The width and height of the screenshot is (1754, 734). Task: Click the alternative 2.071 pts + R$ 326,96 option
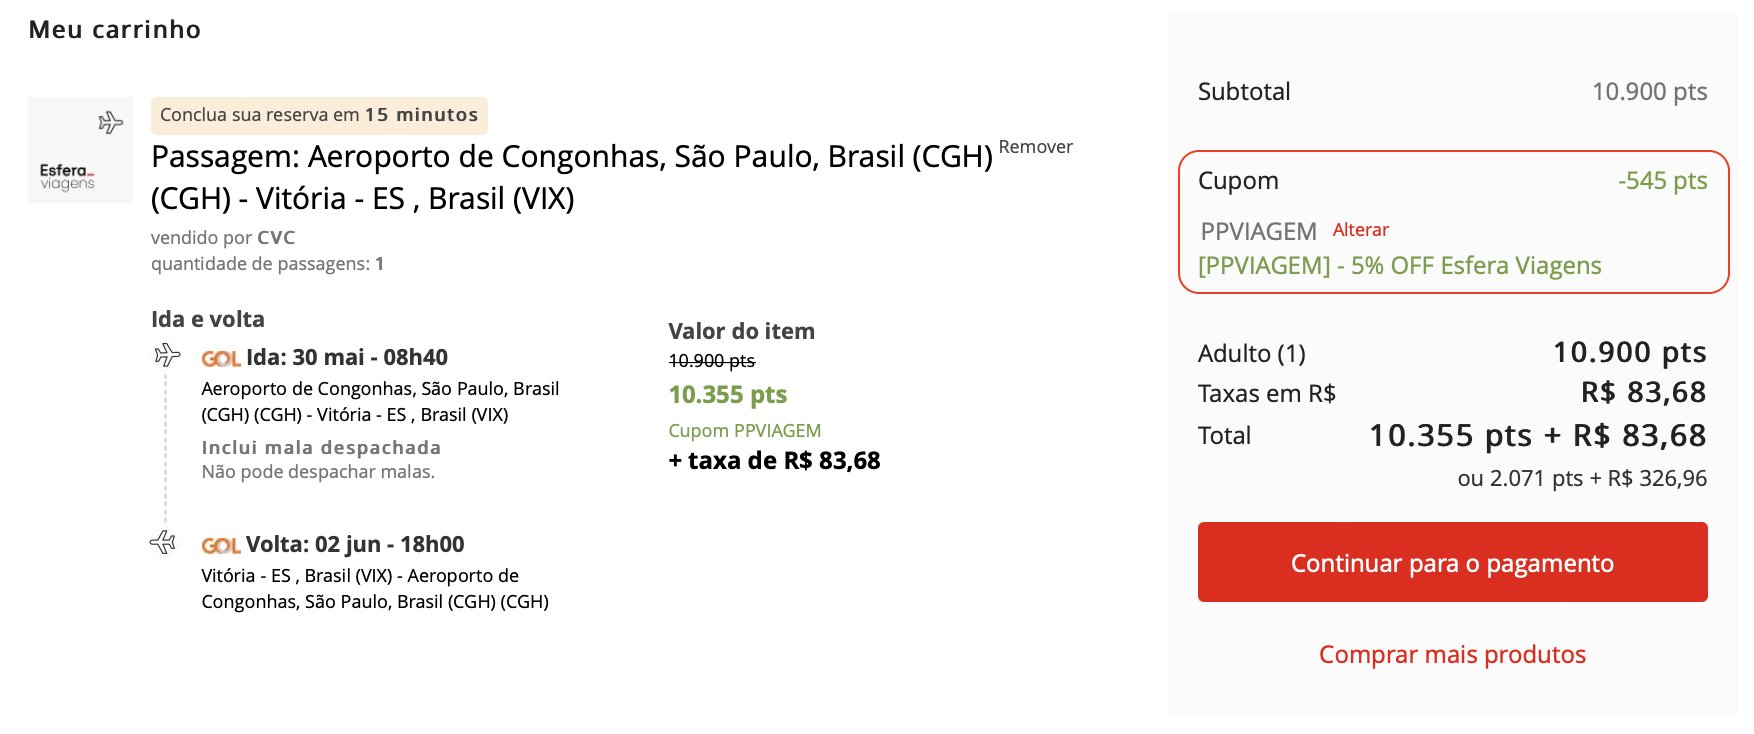point(1582,478)
